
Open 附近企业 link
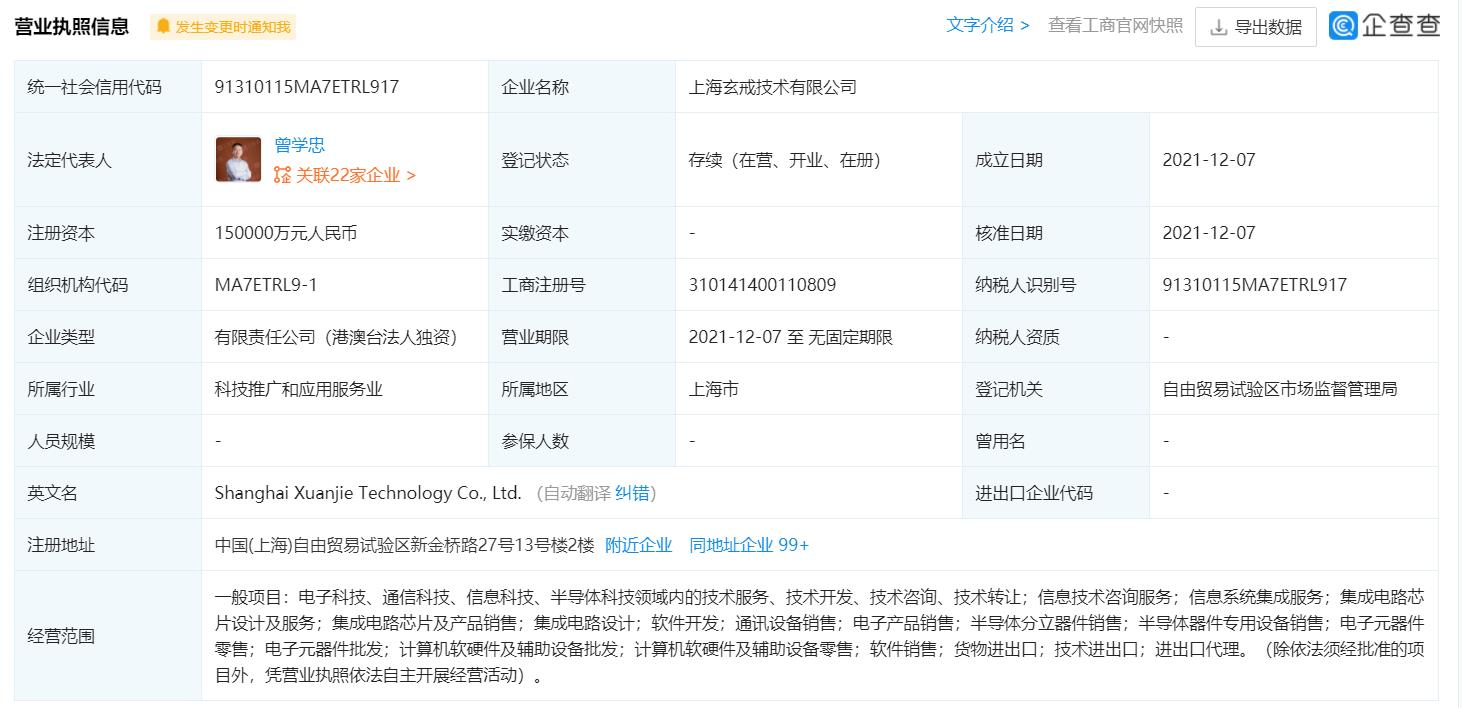(639, 545)
